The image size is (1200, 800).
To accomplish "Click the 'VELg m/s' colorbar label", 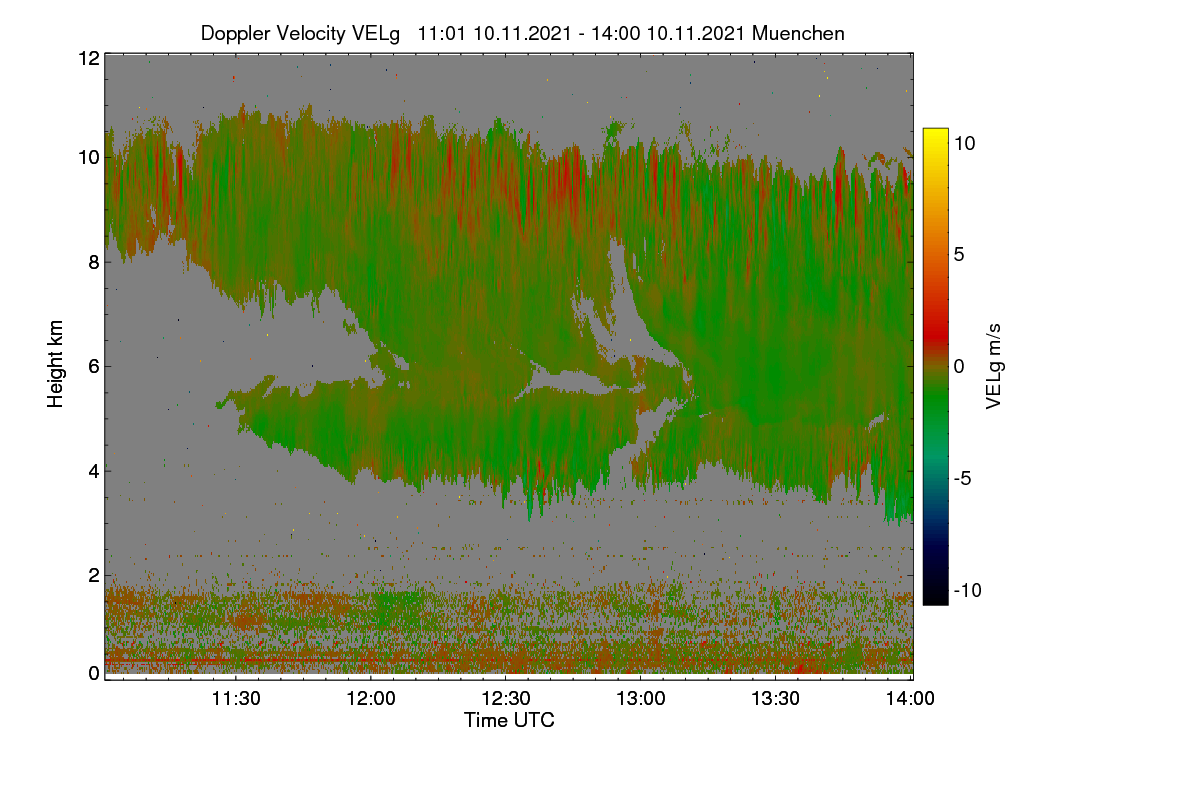I will (x=994, y=365).
